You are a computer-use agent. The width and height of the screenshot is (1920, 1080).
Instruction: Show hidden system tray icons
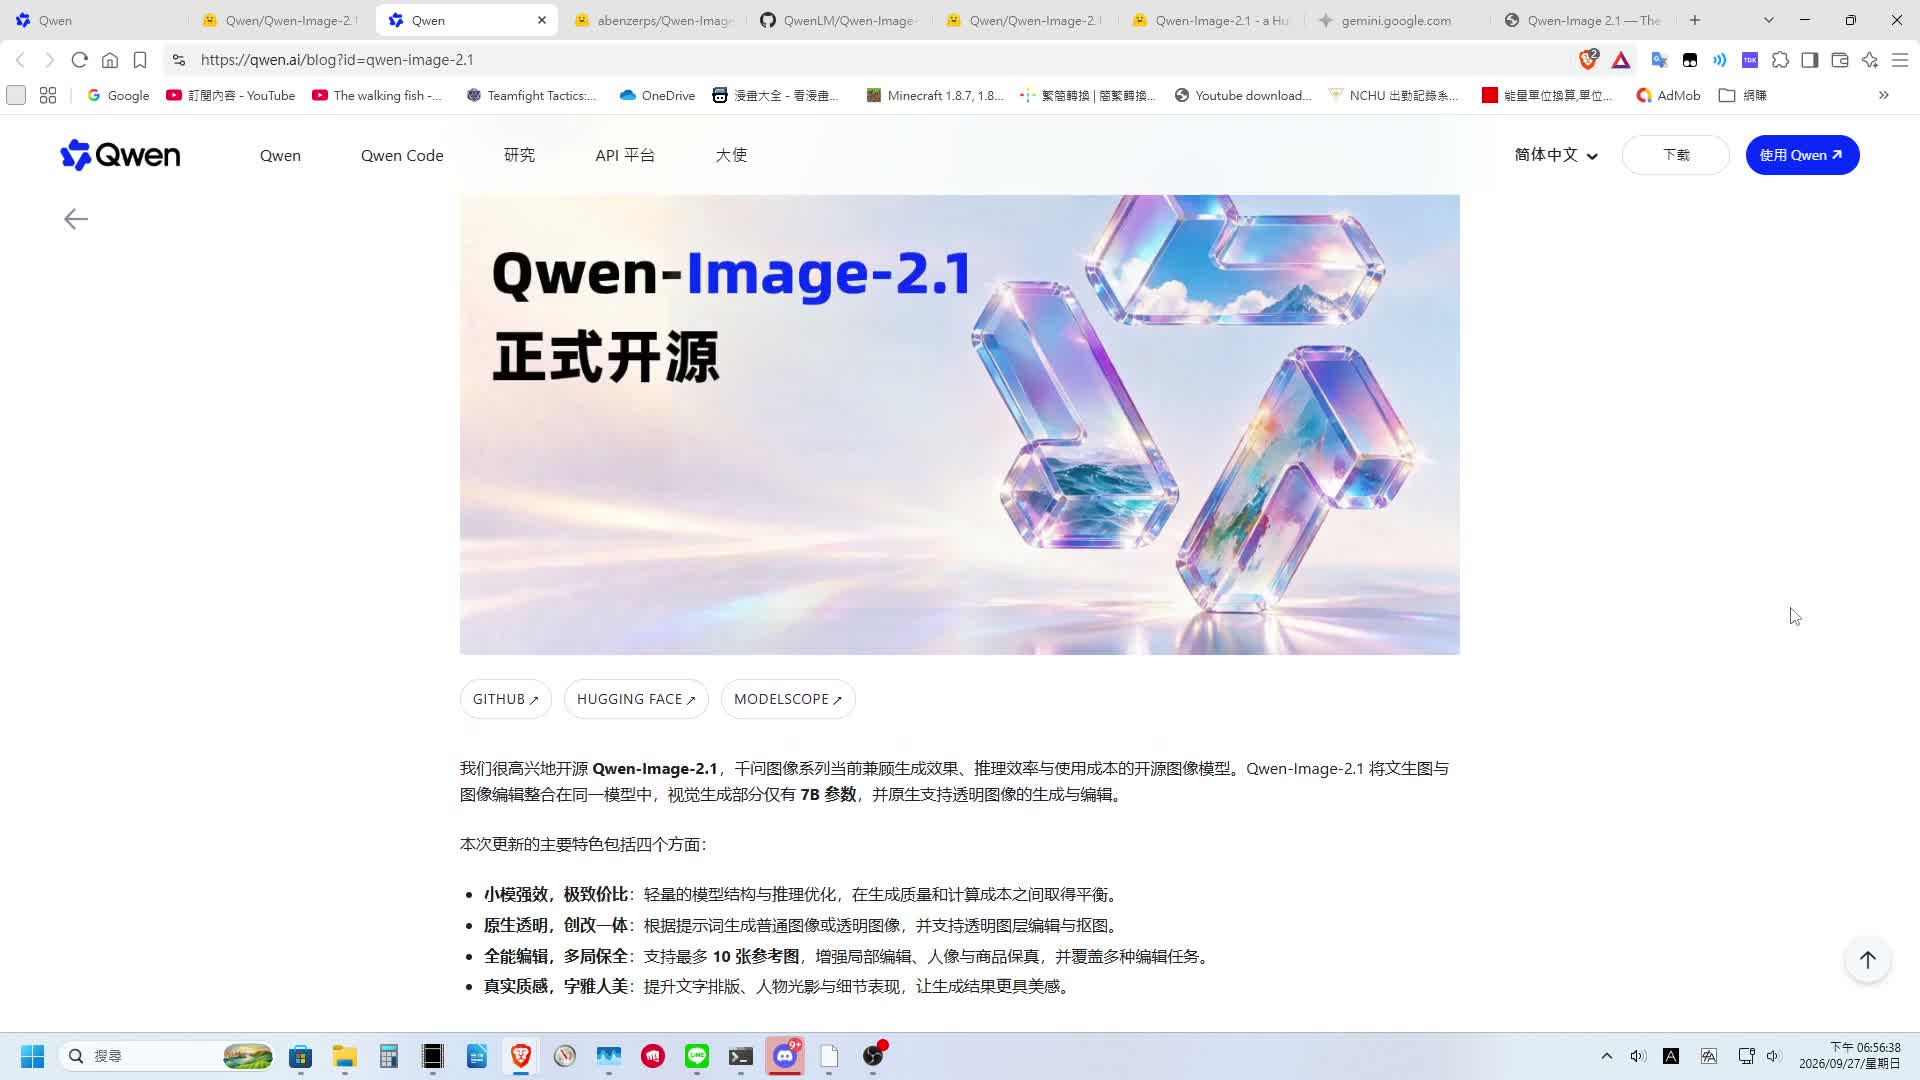(1607, 1056)
